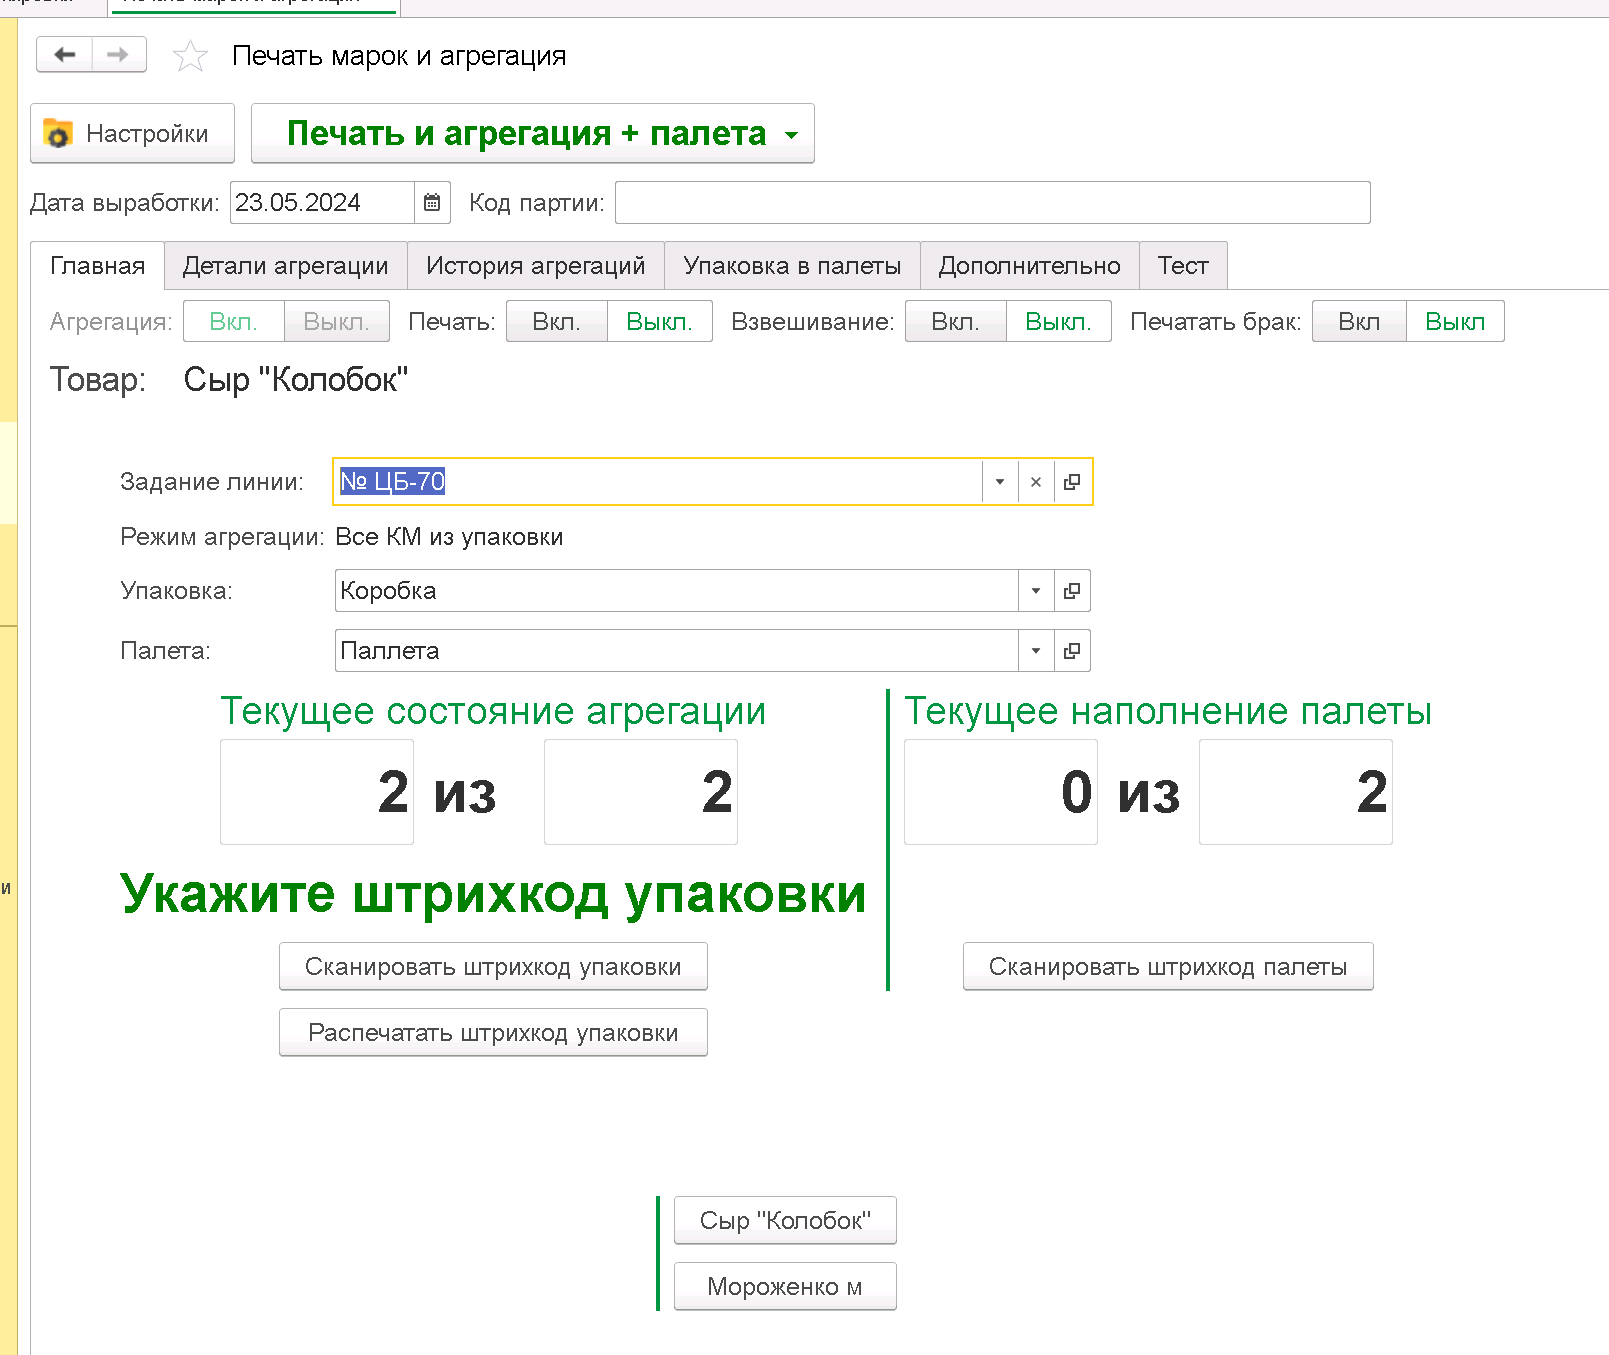This screenshot has width=1609, height=1355.
Task: Click current pallet fill count showing 0
Action: coord(1001,792)
